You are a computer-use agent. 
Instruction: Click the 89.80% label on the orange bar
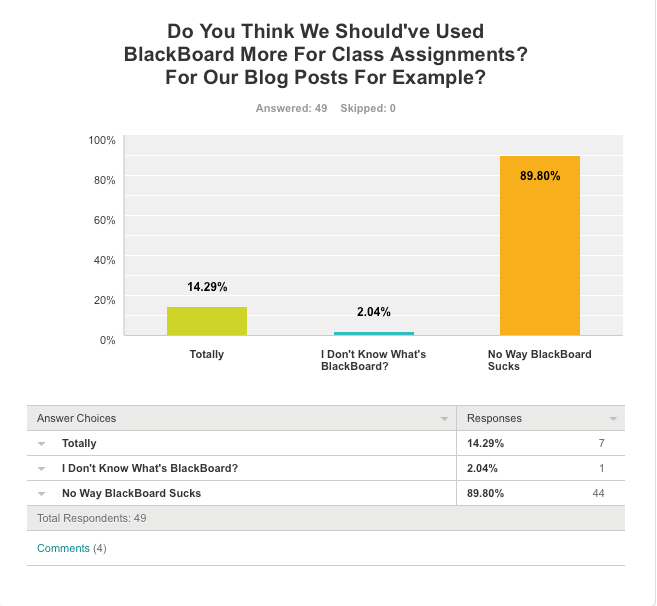pos(540,176)
